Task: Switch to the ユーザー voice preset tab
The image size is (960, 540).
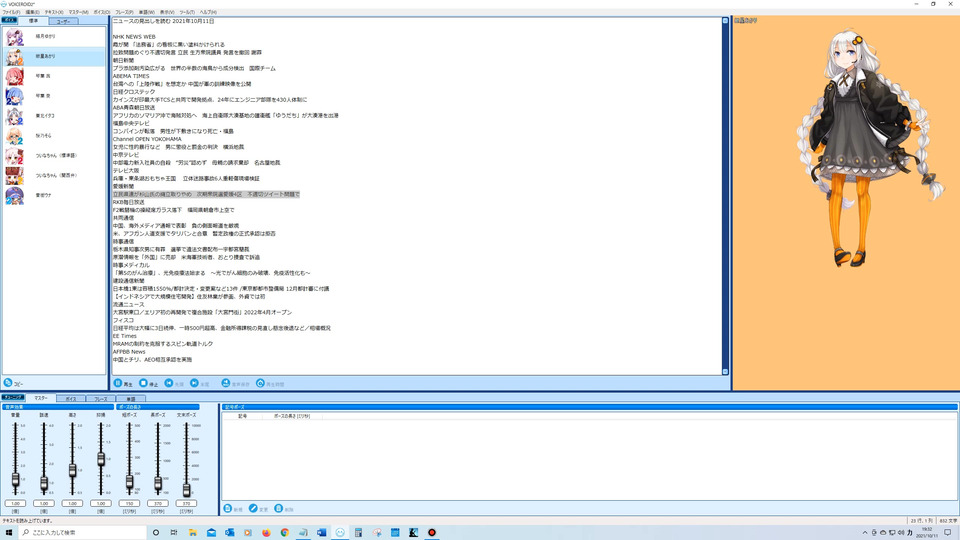Action: click(x=63, y=21)
